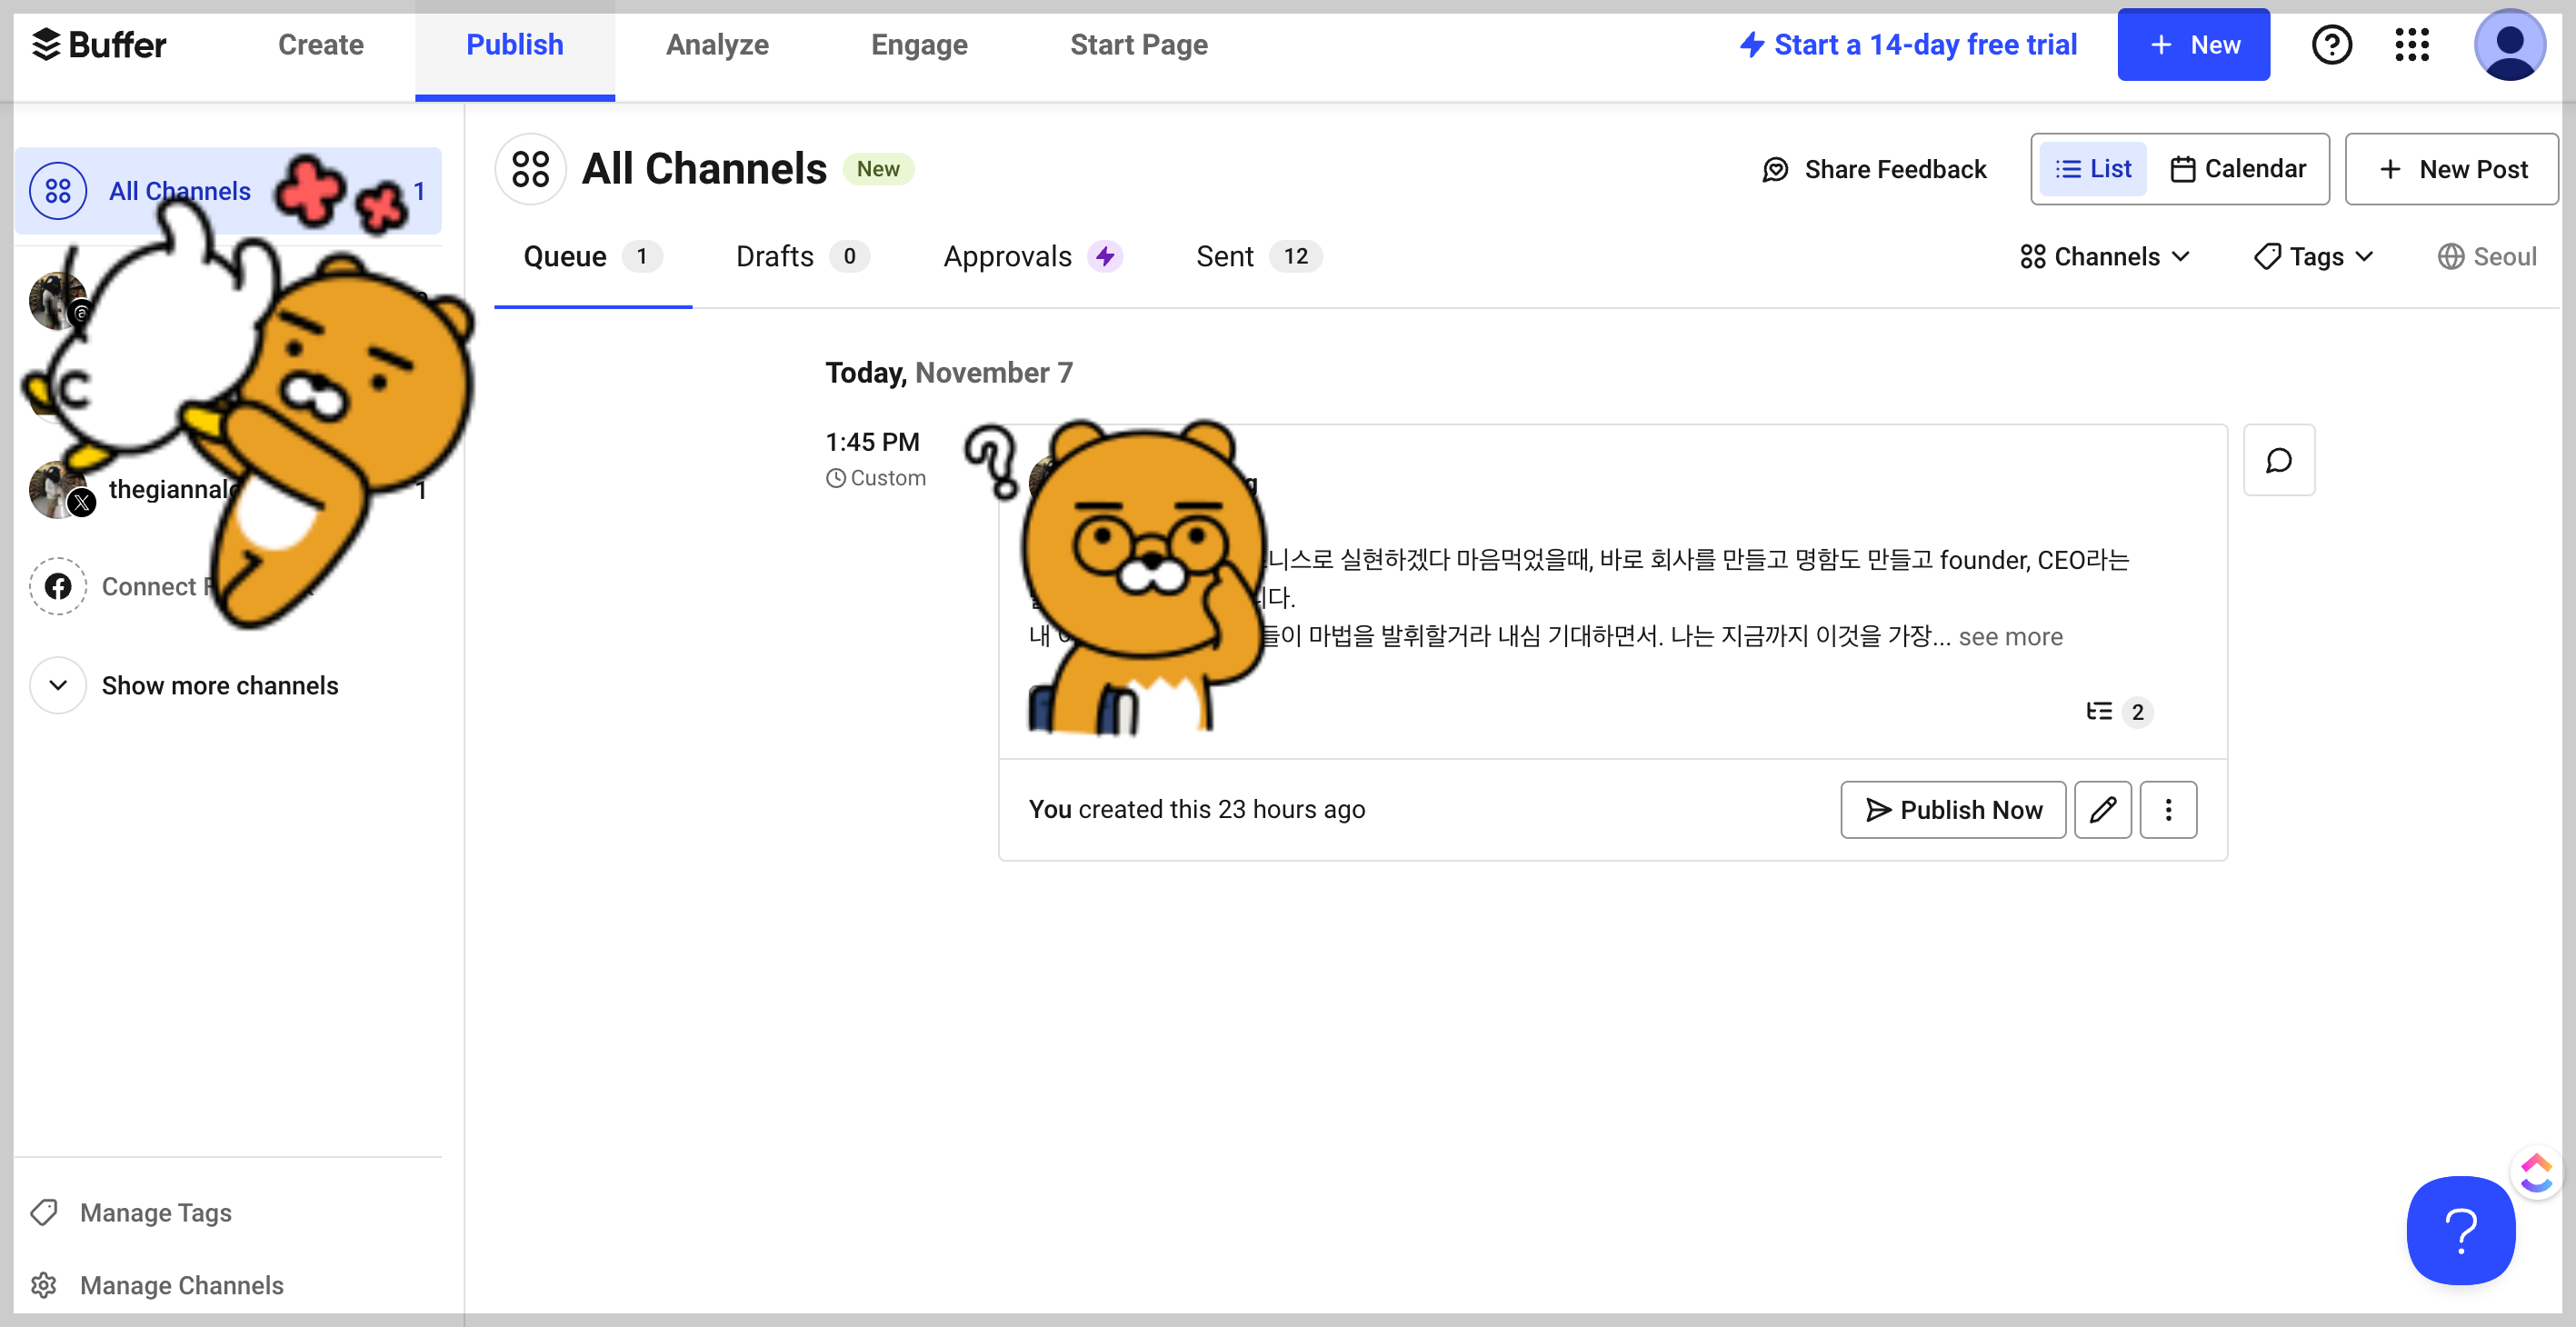Open the user avatar profile menu
2576x1327 pixels.
coord(2508,45)
